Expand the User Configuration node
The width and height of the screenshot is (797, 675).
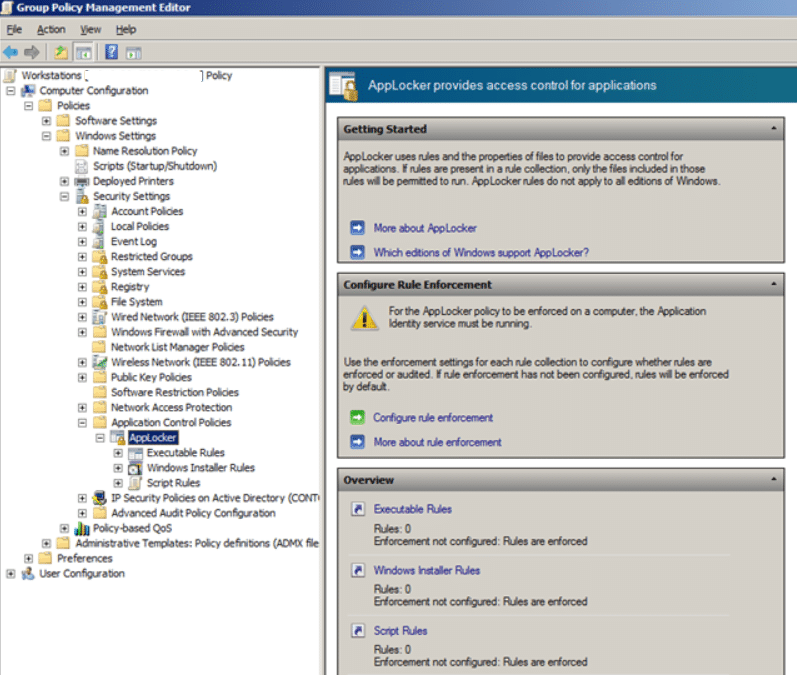[11, 573]
